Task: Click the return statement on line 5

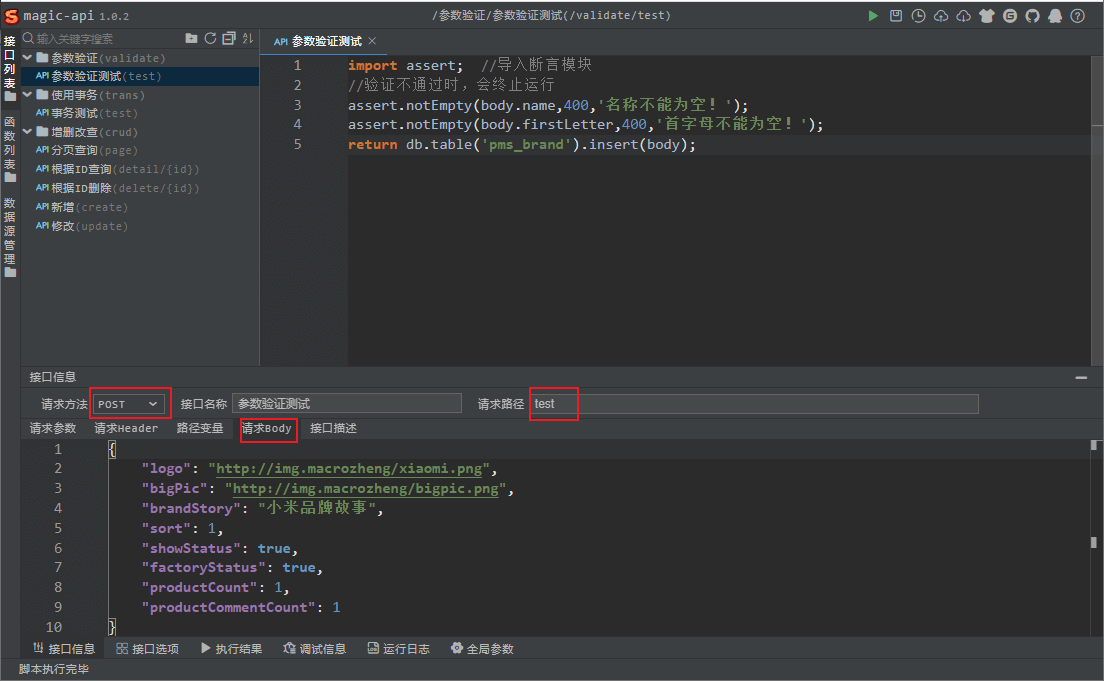Action: pyautogui.click(x=522, y=144)
